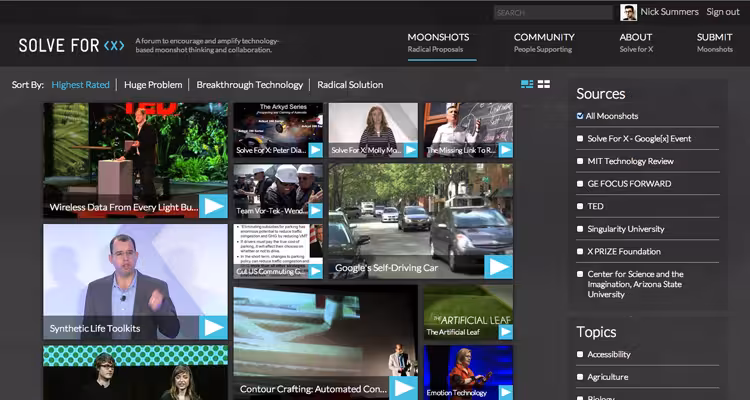Screen dimensions: 750x400
Task: Open the About nav tab
Action: 636,42
